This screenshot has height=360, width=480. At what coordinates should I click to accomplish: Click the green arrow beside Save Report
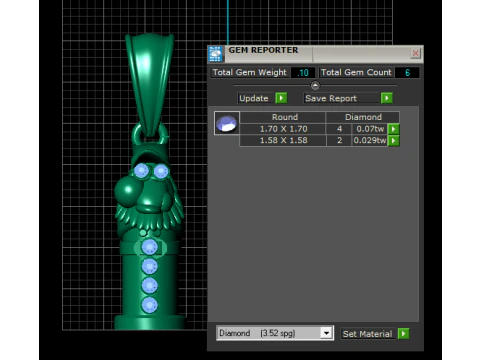coord(387,98)
